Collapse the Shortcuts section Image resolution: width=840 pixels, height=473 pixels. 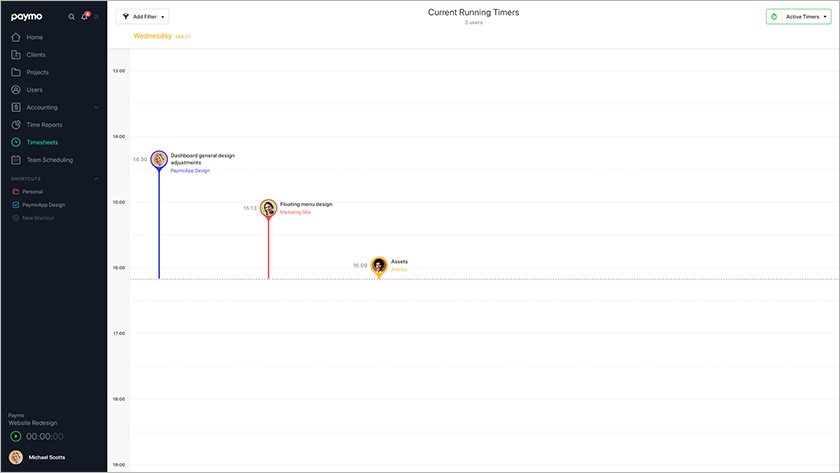pyautogui.click(x=97, y=179)
